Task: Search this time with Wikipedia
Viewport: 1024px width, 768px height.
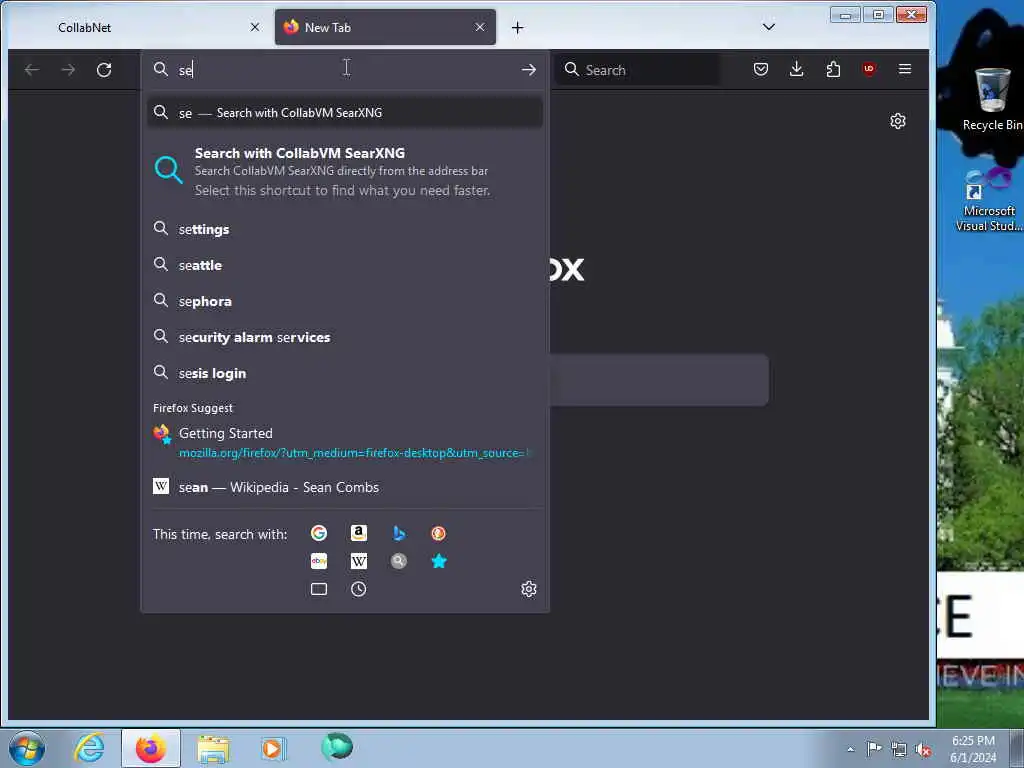Action: (x=359, y=561)
